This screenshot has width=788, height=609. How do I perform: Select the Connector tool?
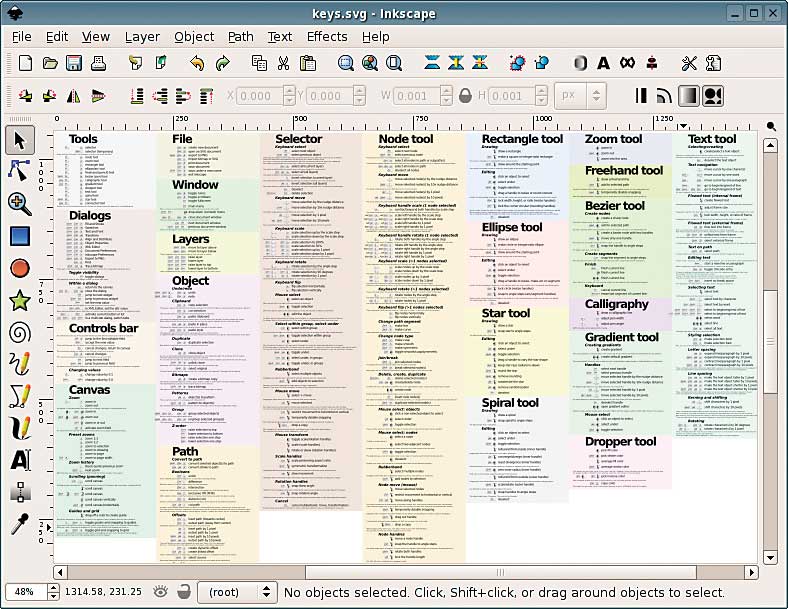20,492
